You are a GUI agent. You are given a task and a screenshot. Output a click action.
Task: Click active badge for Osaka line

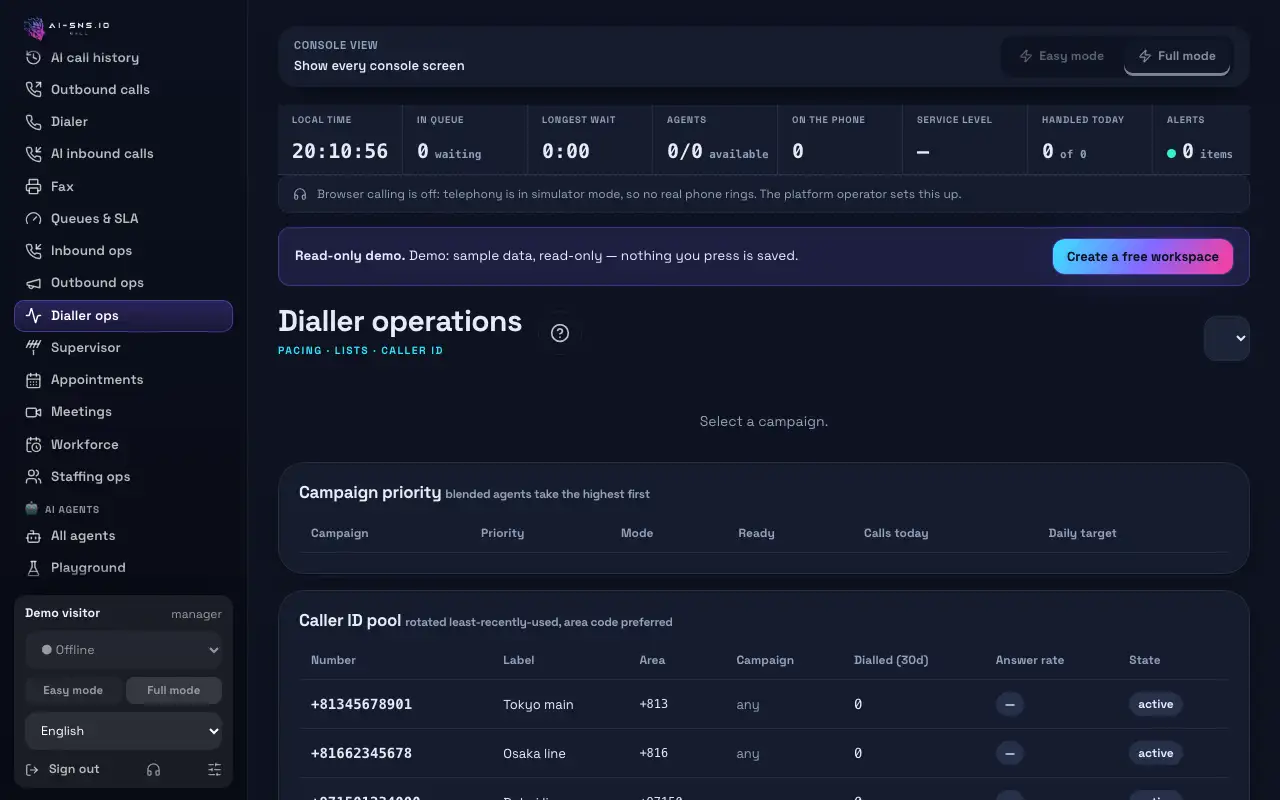(x=1156, y=754)
